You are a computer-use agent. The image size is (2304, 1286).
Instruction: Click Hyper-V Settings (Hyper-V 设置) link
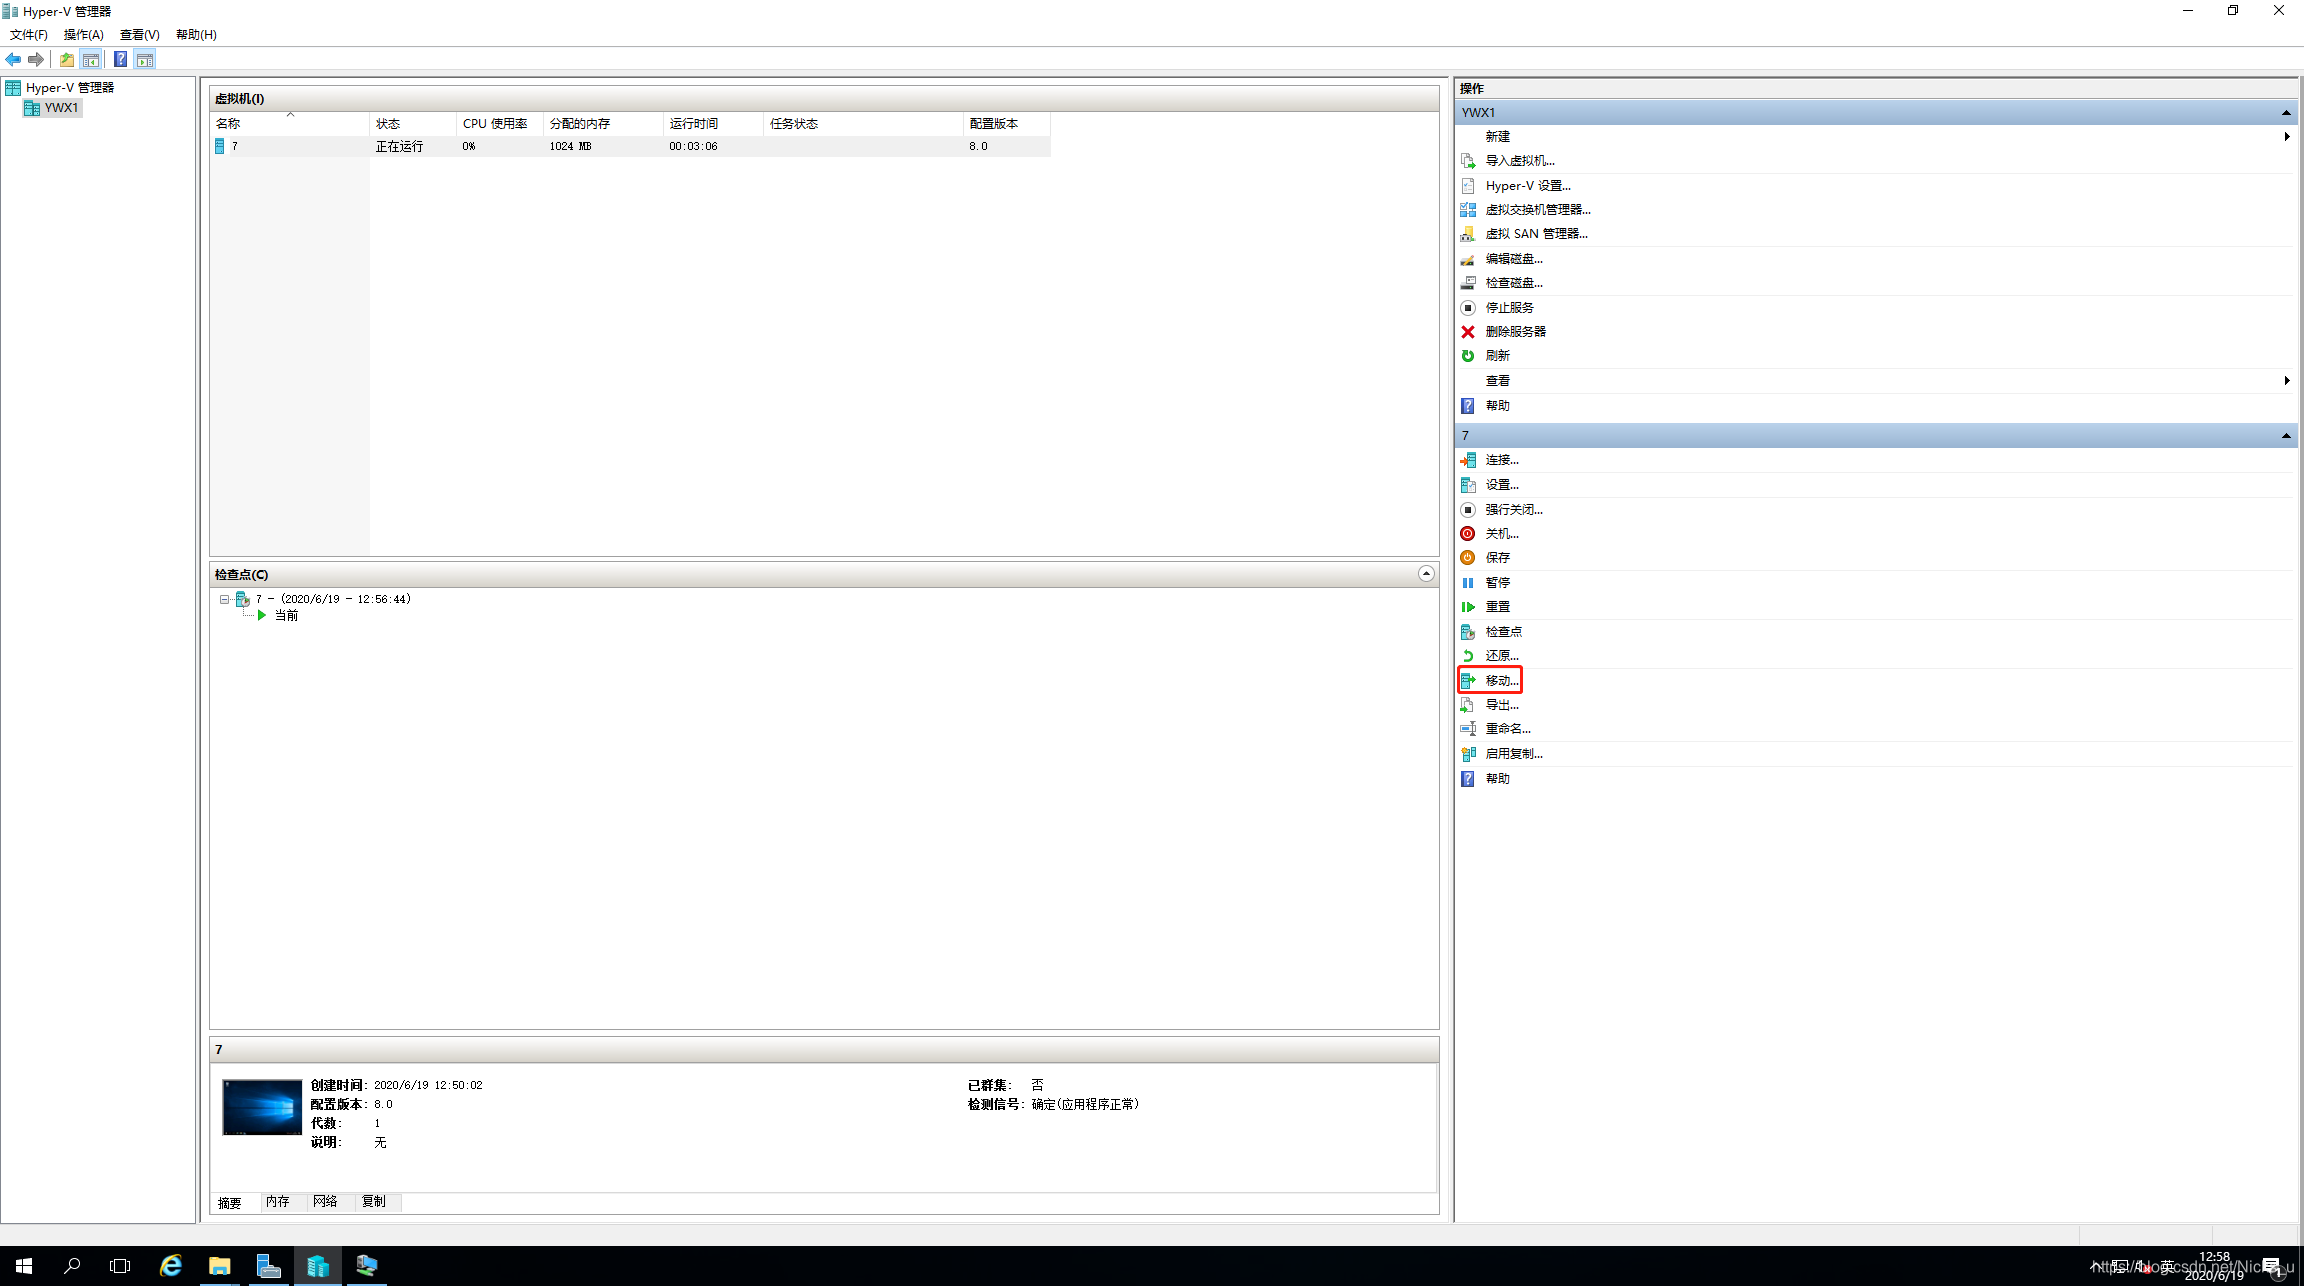point(1527,186)
